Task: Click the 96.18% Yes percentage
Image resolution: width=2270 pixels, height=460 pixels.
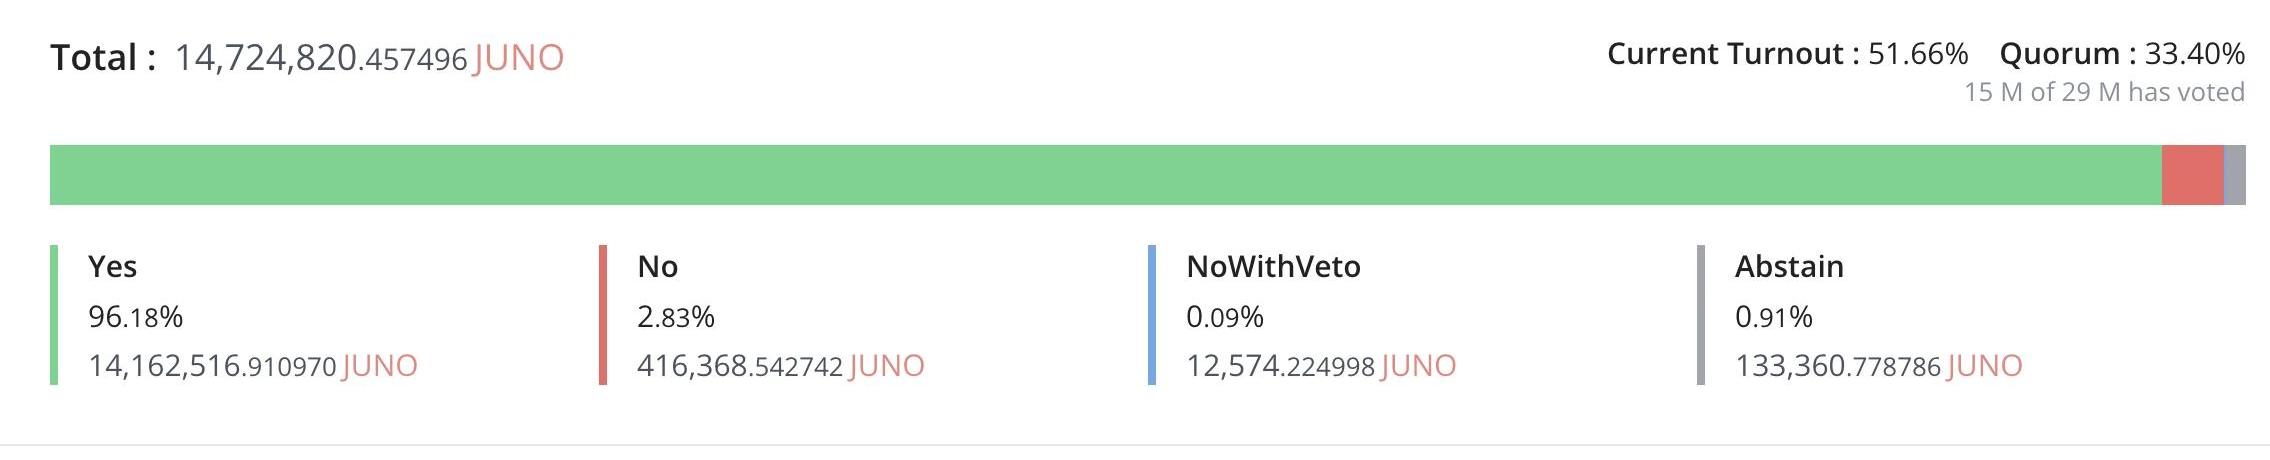Action: [x=135, y=317]
